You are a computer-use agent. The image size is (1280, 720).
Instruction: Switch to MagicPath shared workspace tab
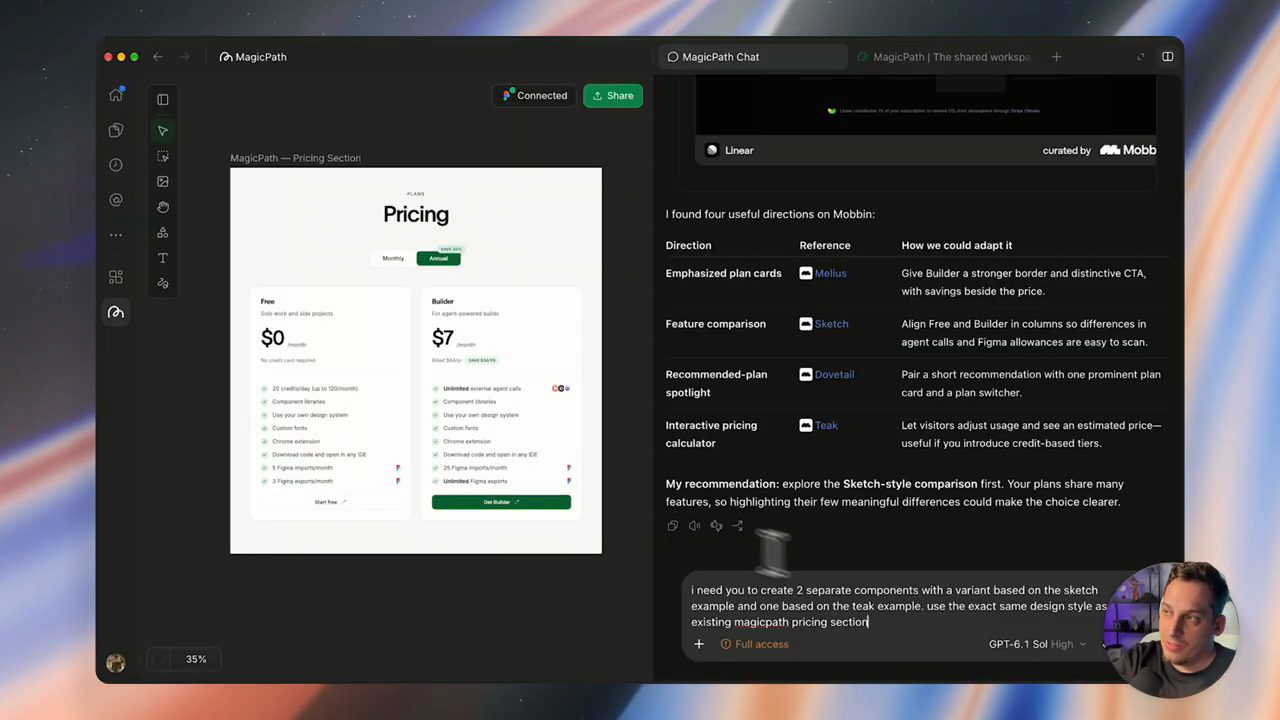point(943,57)
